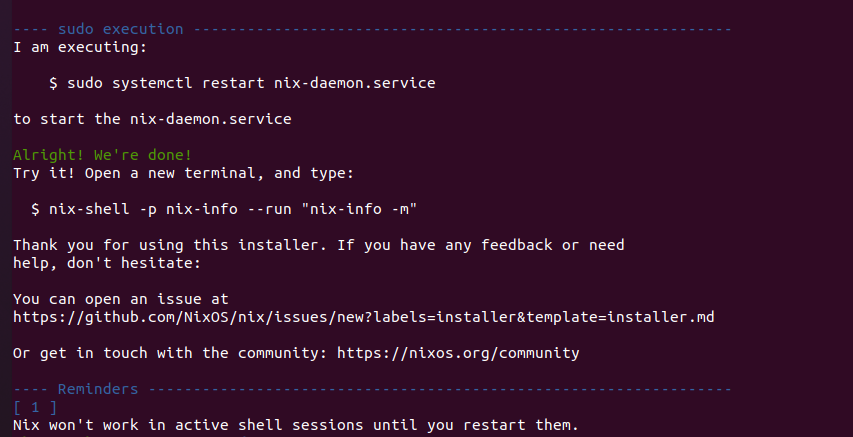The image size is (853, 437).
Task: Click the "[ 1 ]" reminder number marker
Action: click(35, 407)
